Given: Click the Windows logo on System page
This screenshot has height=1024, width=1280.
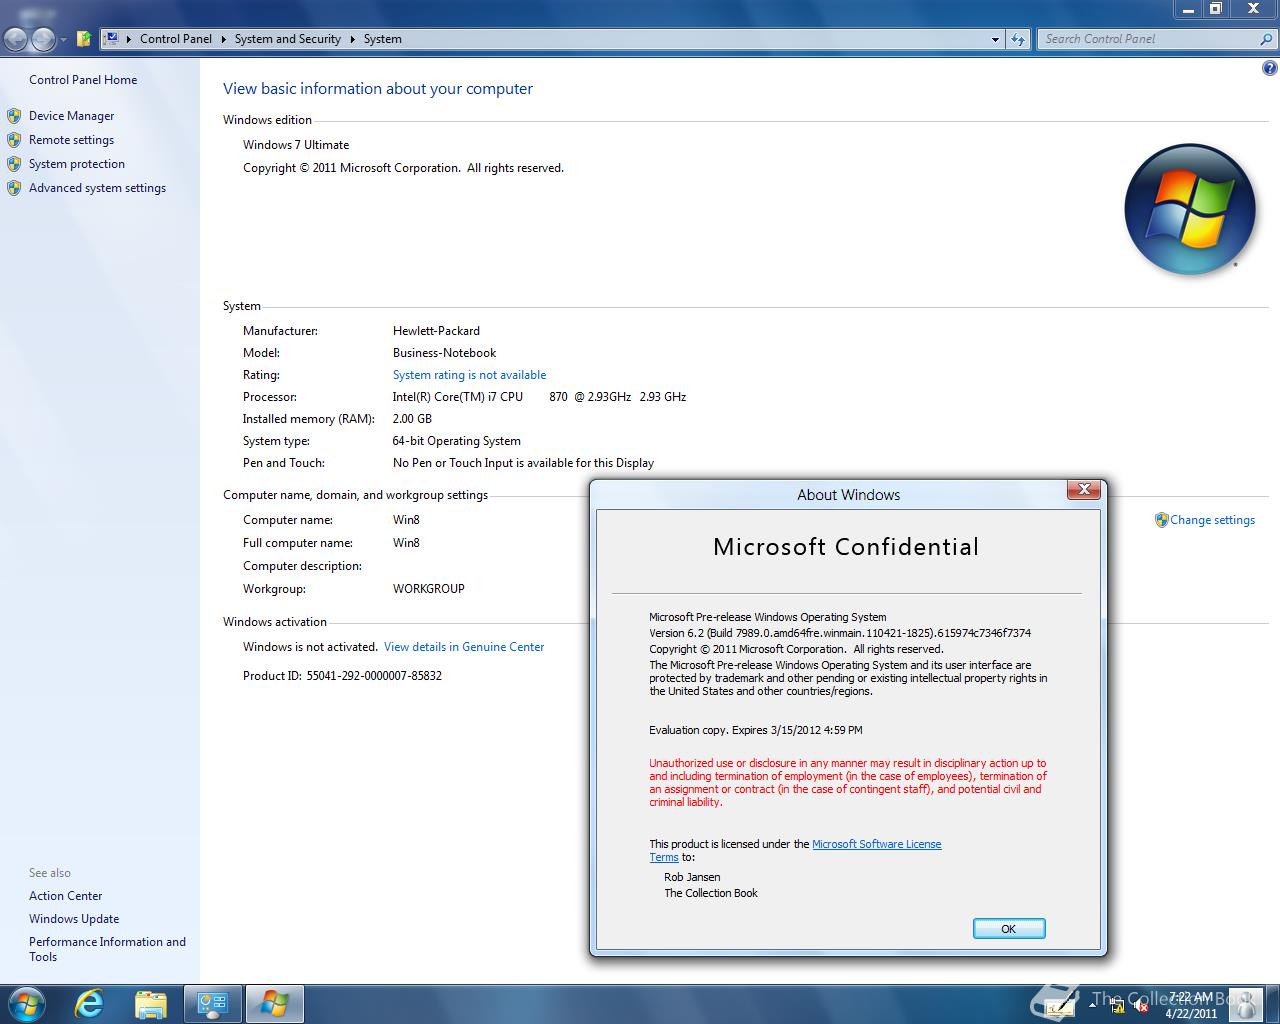Looking at the screenshot, I should pyautogui.click(x=1189, y=209).
